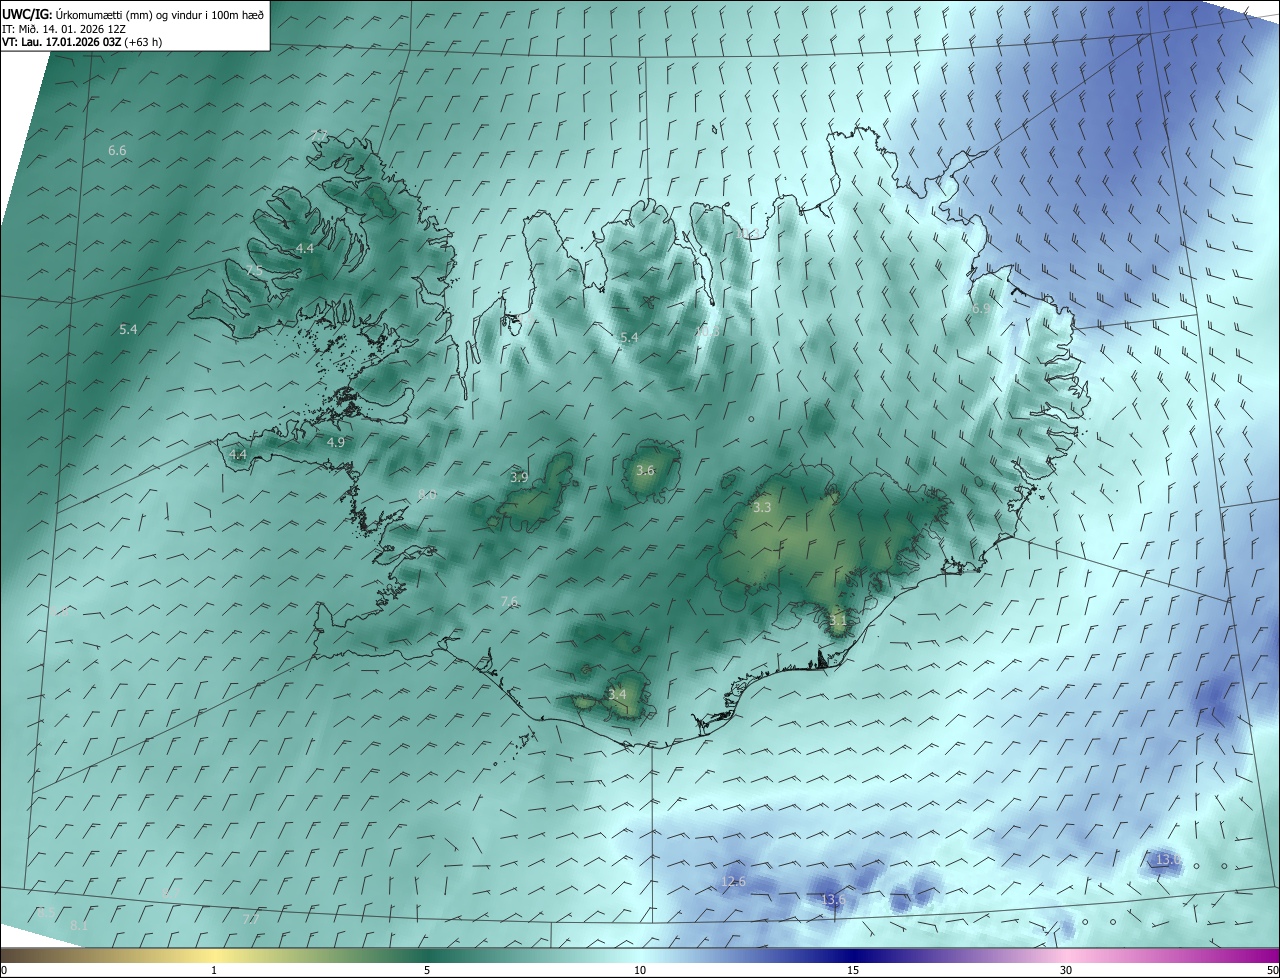Click the colorbar tick label 15
The height and width of the screenshot is (978, 1280).
(853, 970)
